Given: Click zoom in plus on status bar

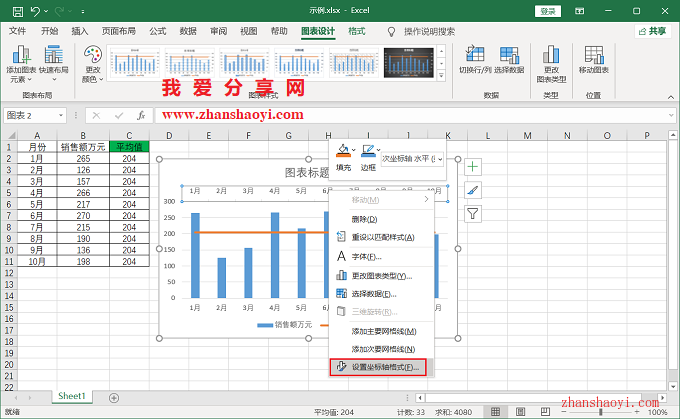Looking at the screenshot, I should pyautogui.click(x=637, y=412).
